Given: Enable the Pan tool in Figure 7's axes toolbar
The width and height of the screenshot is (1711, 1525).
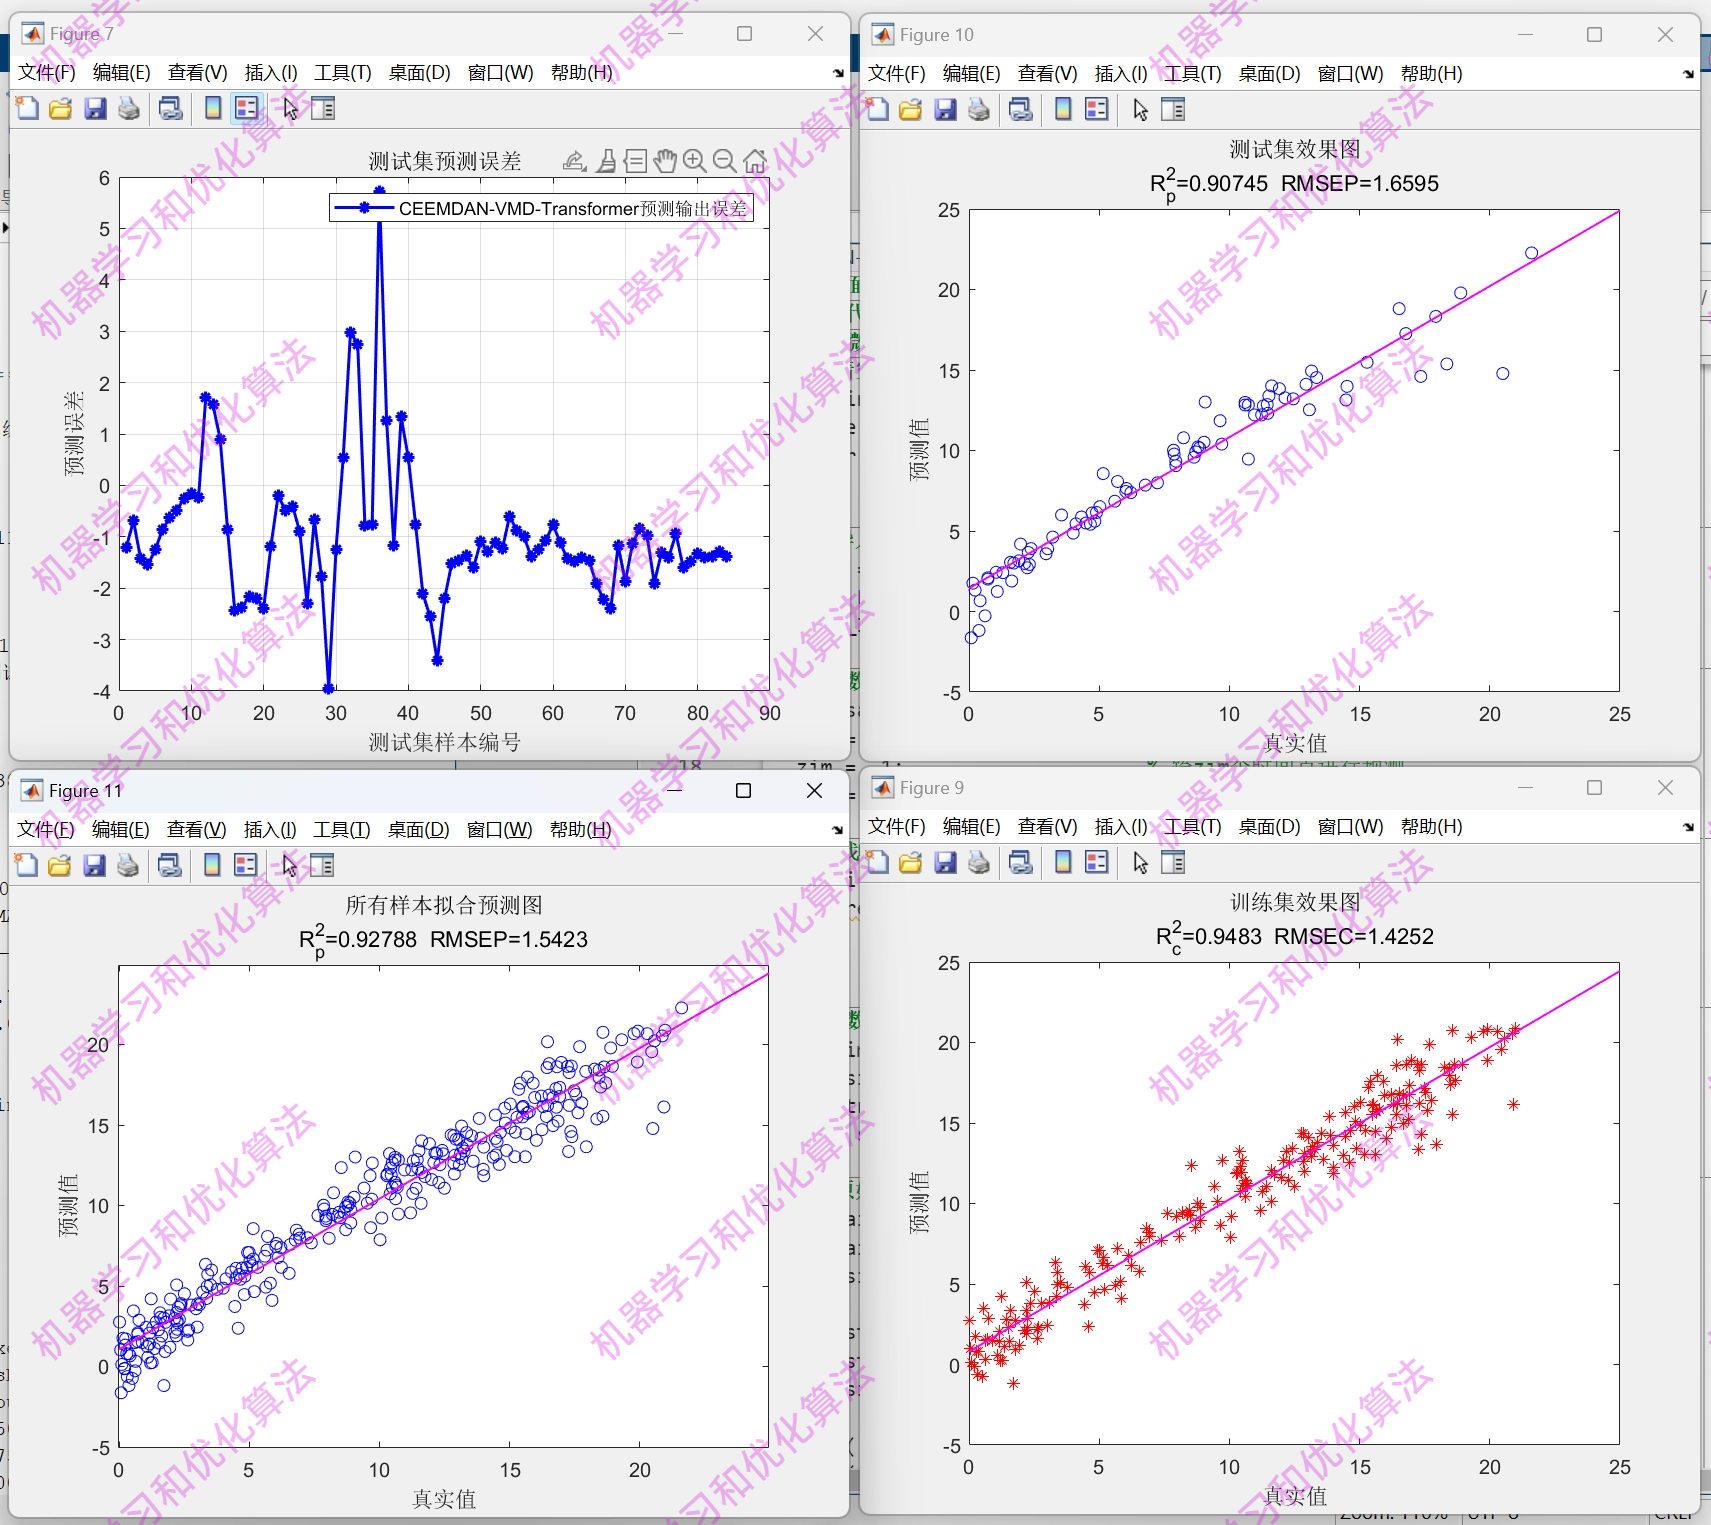Looking at the screenshot, I should (x=665, y=160).
